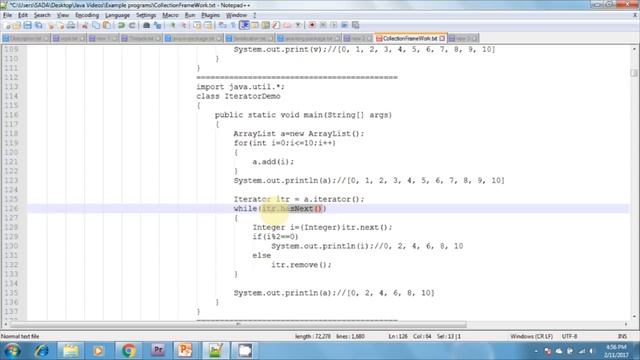Click the Copy toolbar icon

coord(96,25)
